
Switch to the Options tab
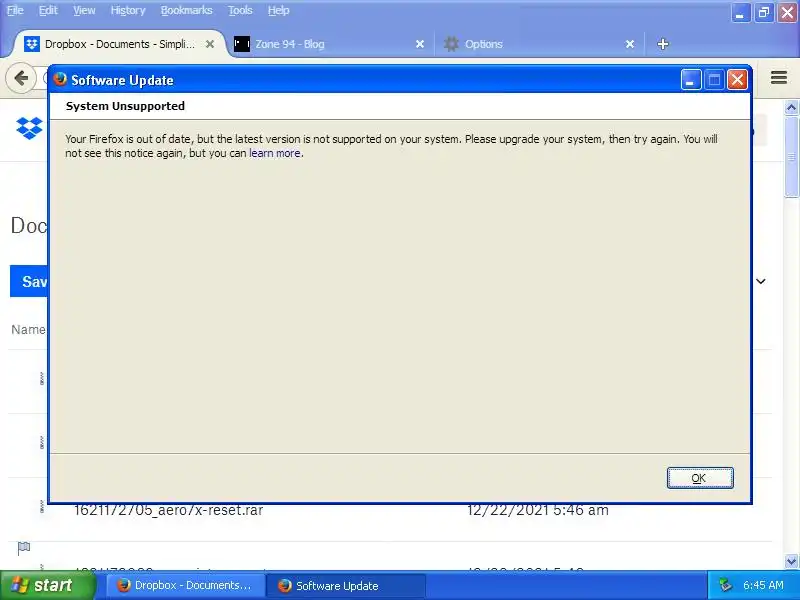[x=538, y=44]
